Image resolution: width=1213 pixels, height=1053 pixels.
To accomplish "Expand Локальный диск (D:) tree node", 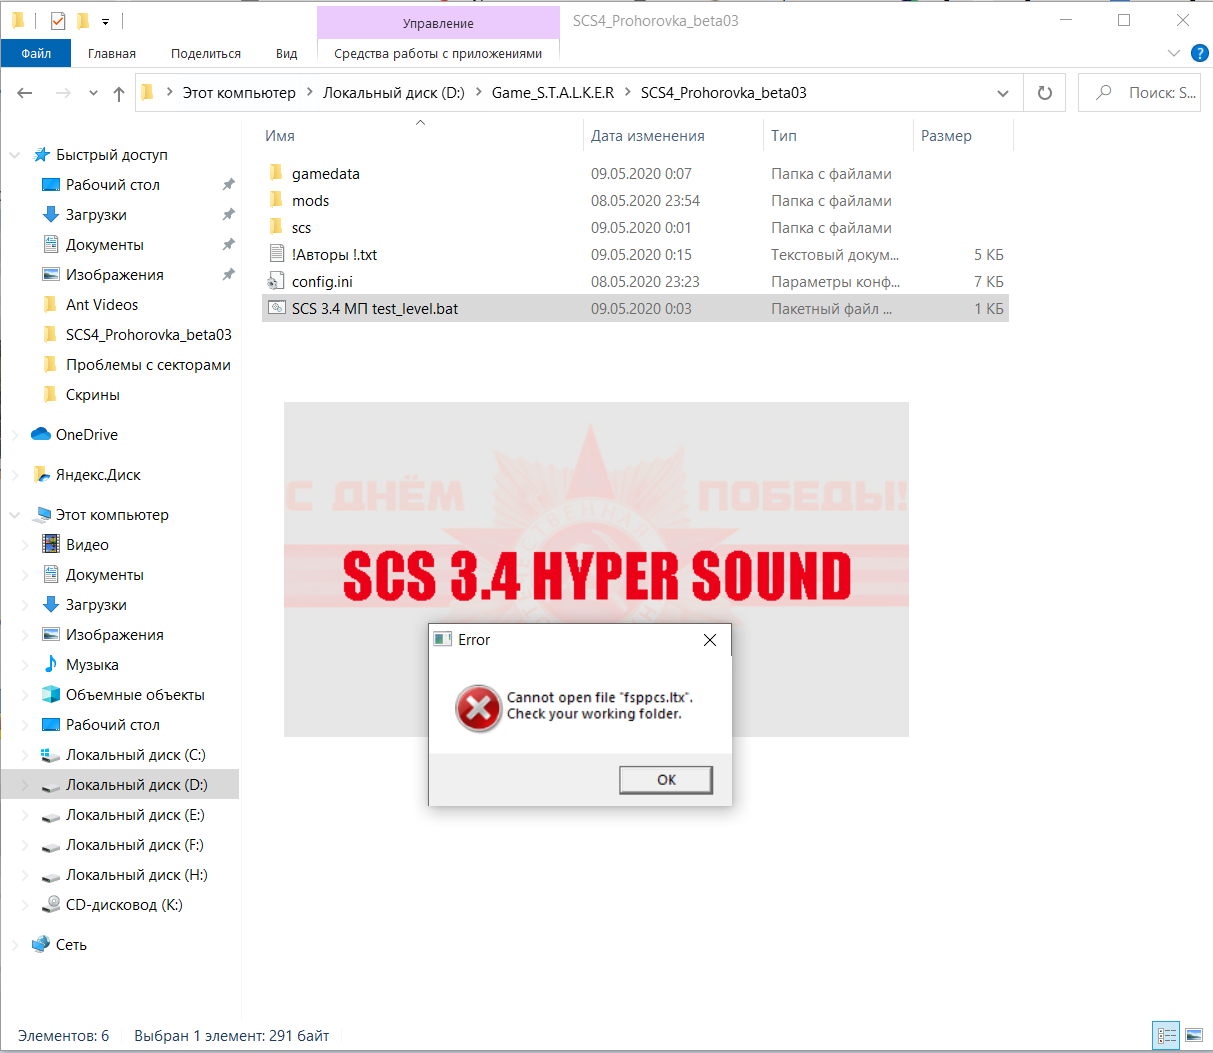I will [26, 785].
